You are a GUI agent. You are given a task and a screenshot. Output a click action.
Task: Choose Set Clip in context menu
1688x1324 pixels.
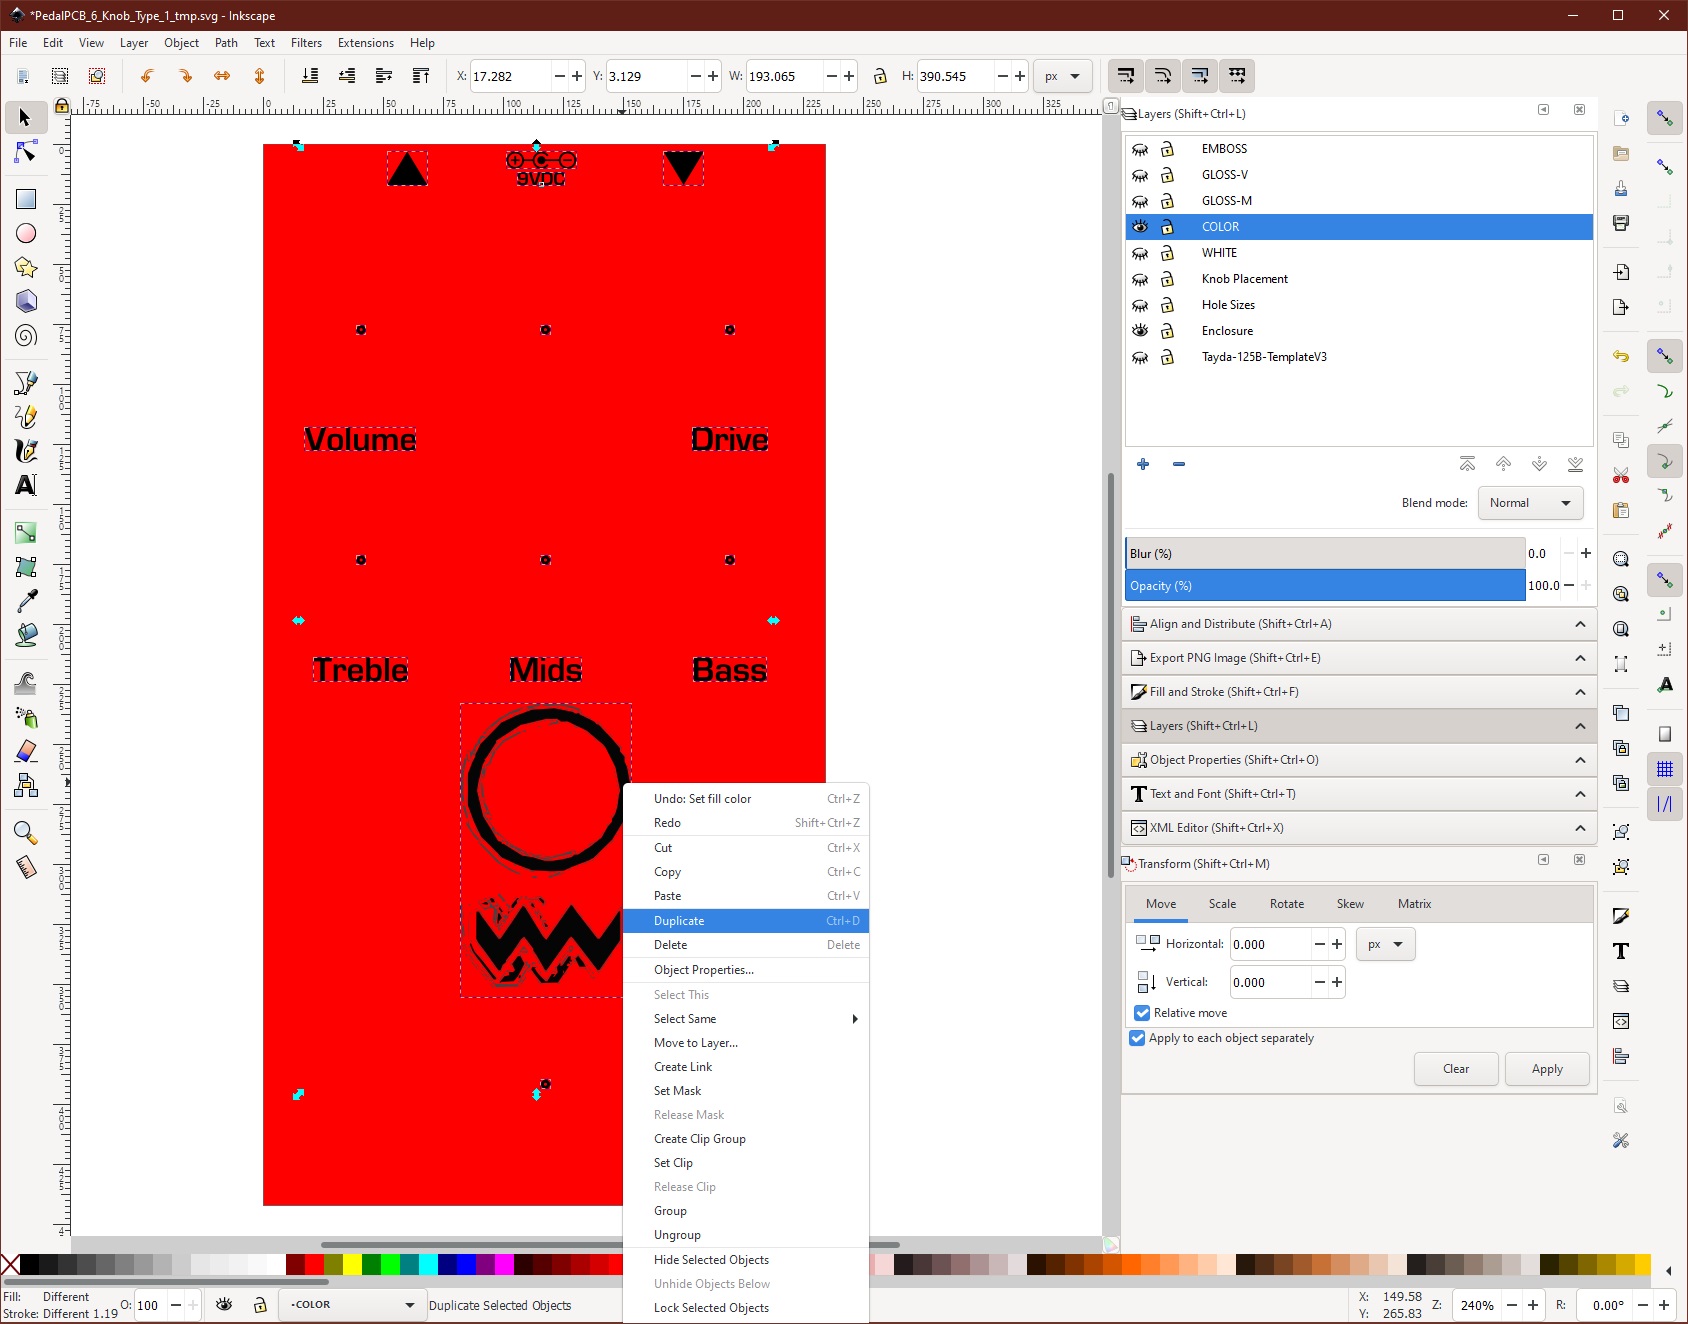coord(746,1163)
